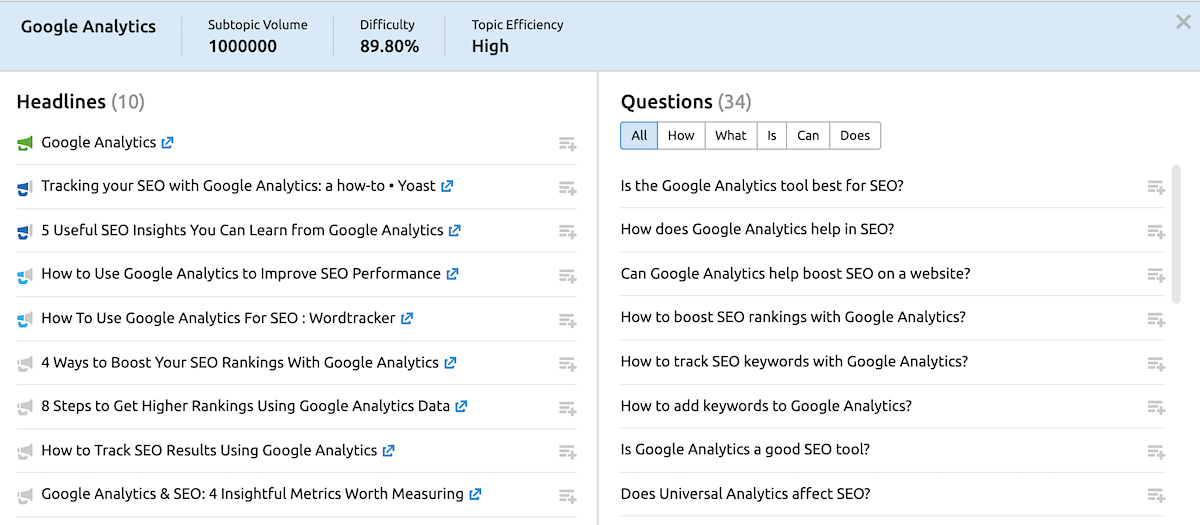Click question 'Is the Google Analytics tool best for SEO?'
Screen dimensions: 1200x525
click(x=762, y=186)
